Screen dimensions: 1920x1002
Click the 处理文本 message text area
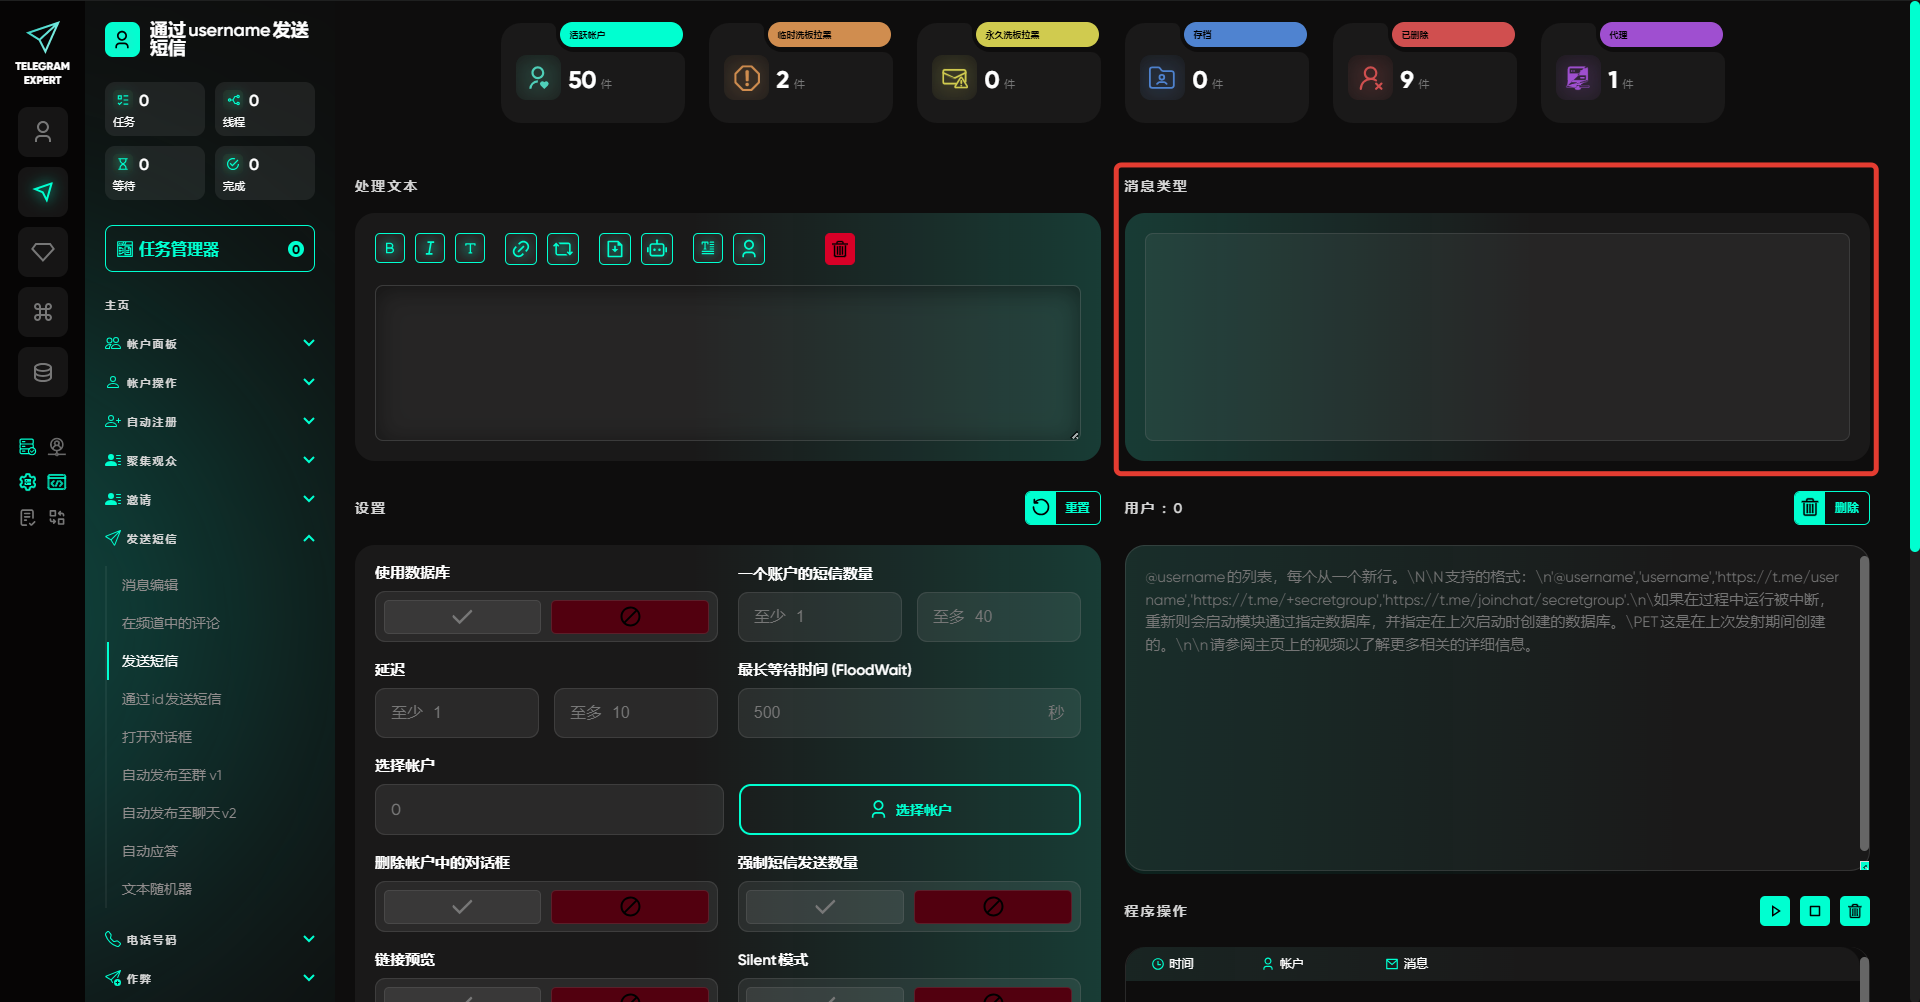(x=727, y=363)
